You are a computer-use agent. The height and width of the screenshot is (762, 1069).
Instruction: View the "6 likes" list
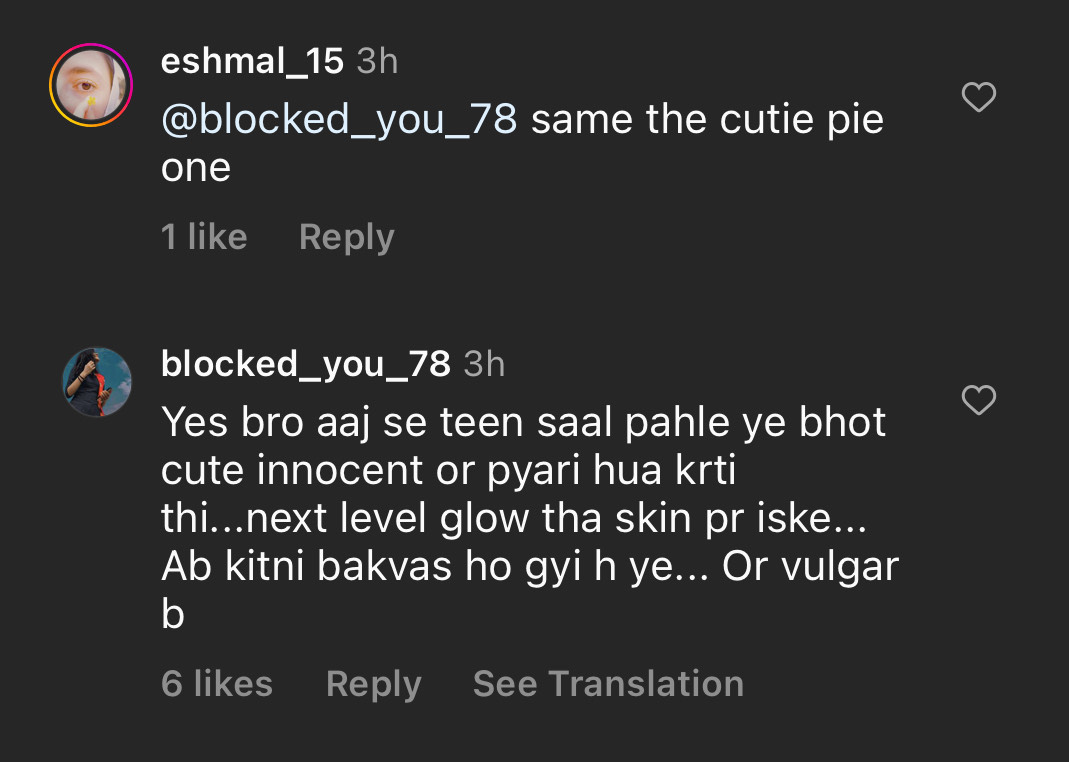click(217, 684)
